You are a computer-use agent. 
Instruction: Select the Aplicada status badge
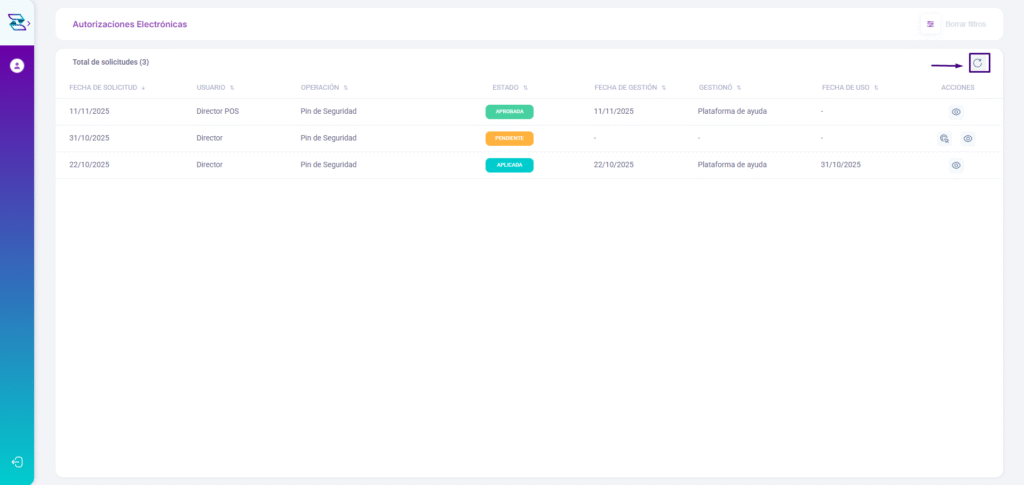[509, 165]
